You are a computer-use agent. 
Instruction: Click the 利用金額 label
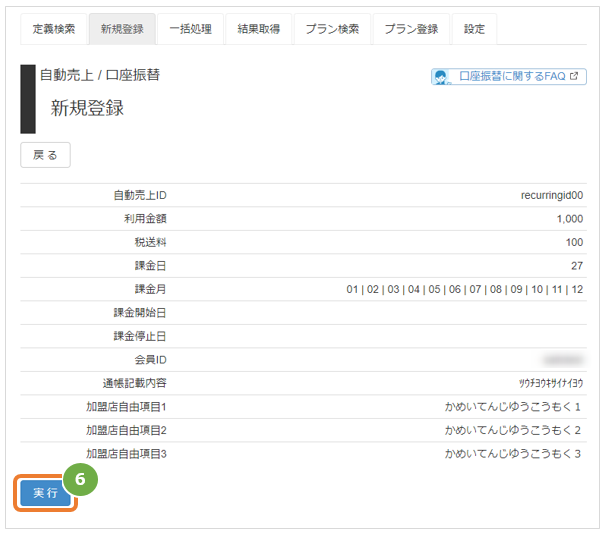point(145,219)
